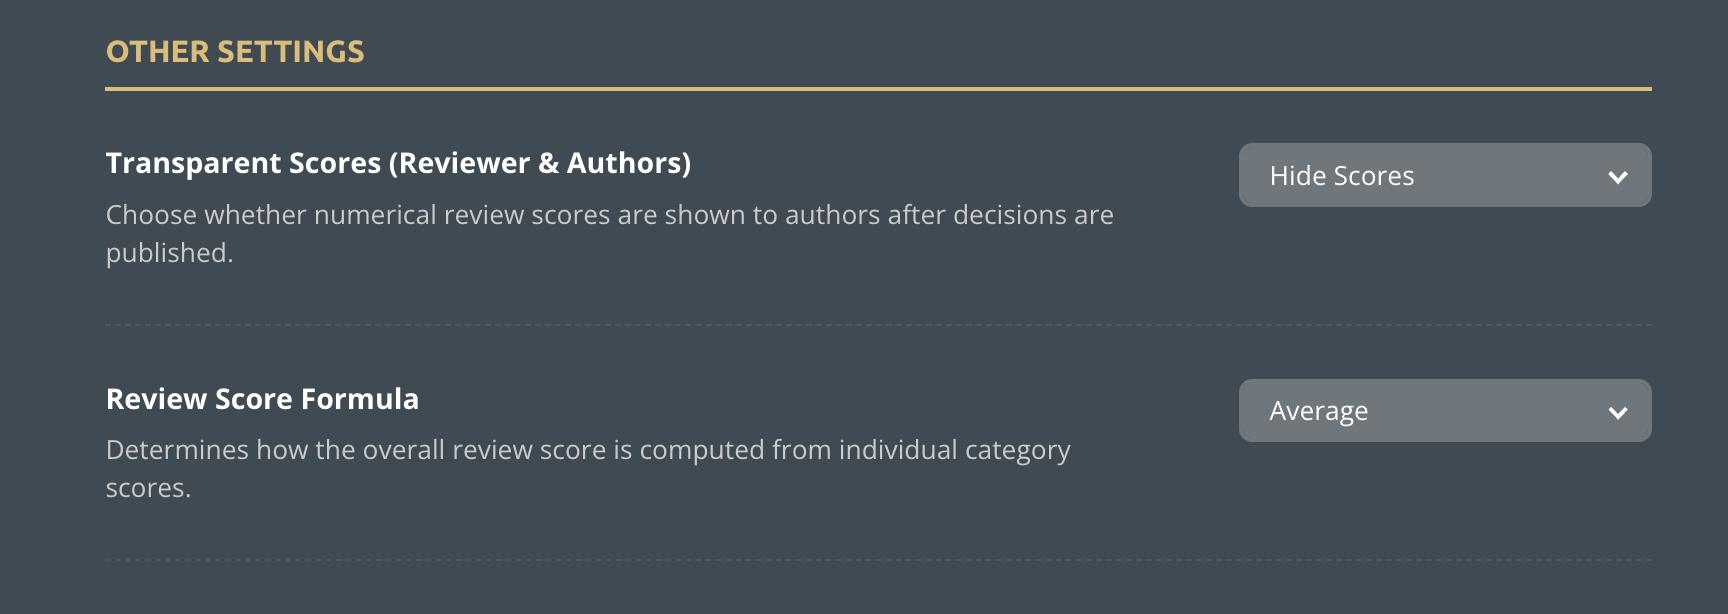1728x614 pixels.
Task: Click the gold divider line under OTHER SETTINGS
Action: pos(878,89)
